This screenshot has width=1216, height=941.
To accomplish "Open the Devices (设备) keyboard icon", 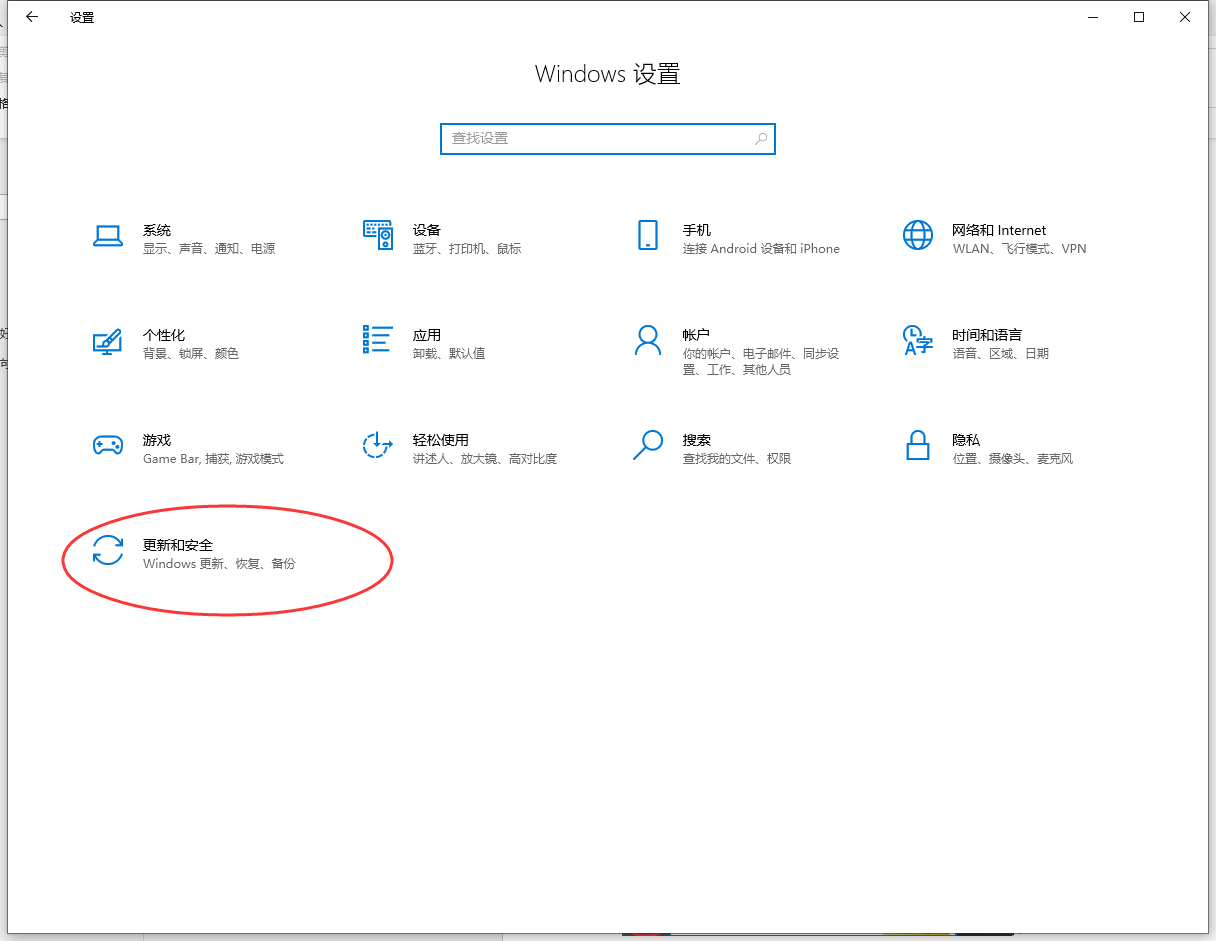I will 377,236.
